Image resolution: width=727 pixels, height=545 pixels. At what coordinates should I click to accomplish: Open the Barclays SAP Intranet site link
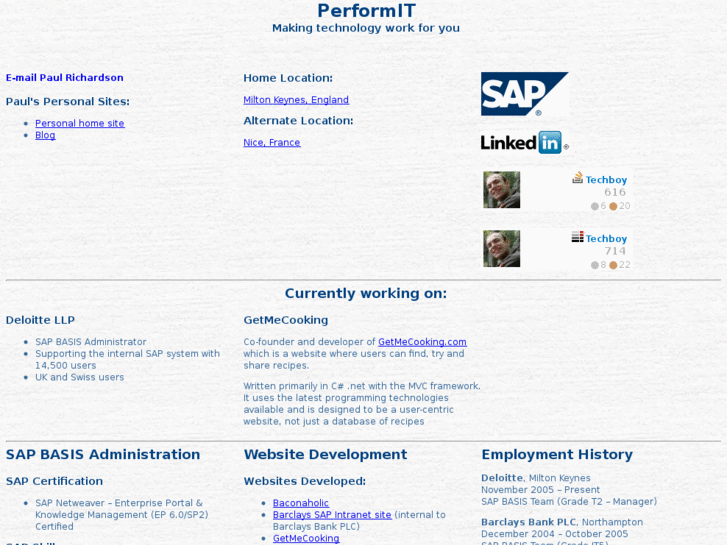[332, 515]
